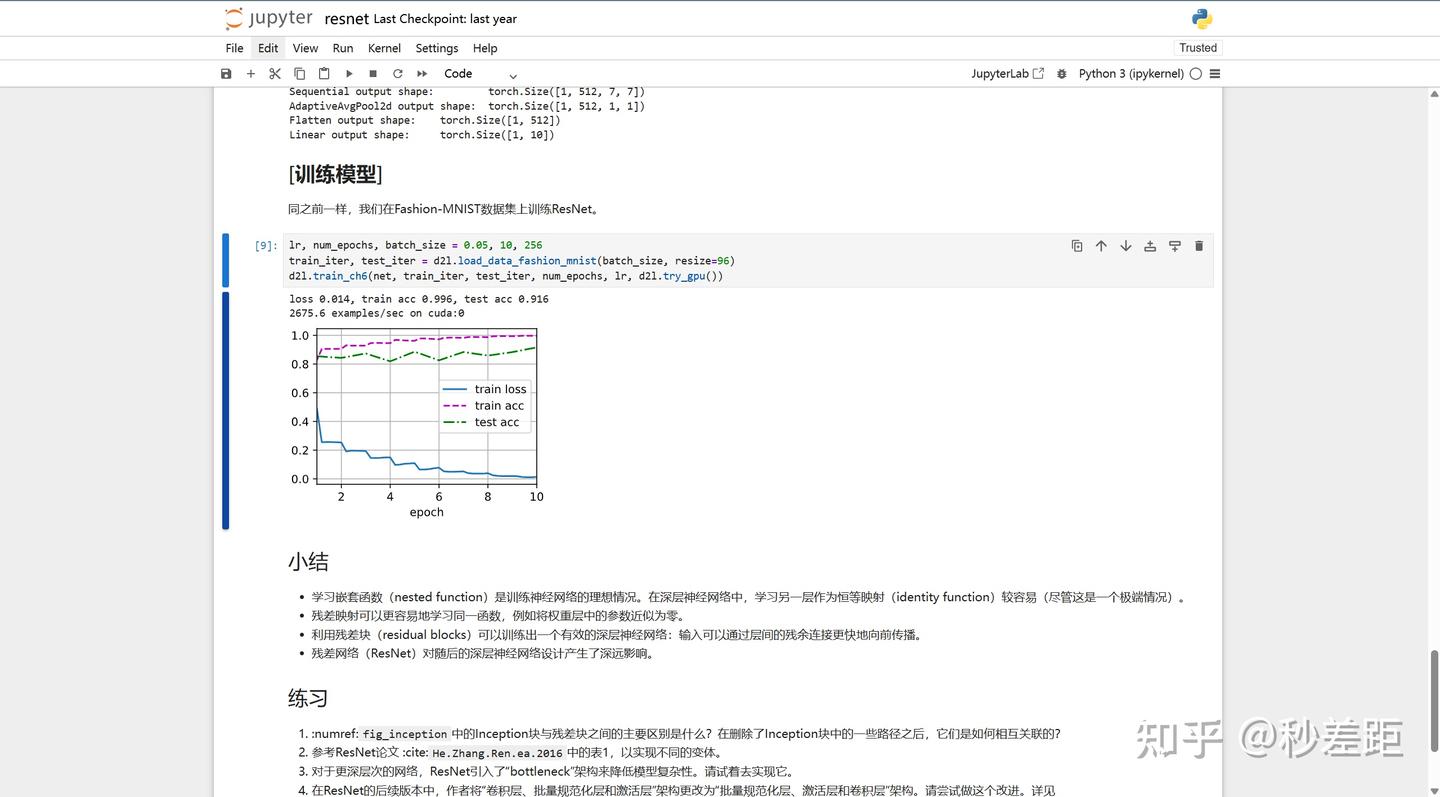This screenshot has height=797, width=1440.
Task: Open the Code cell-type dropdown
Action: (x=480, y=73)
